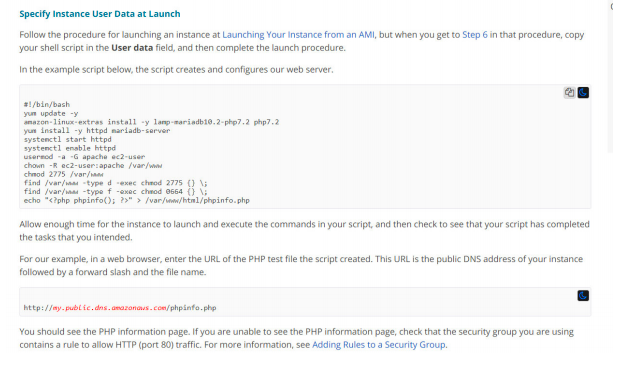Follow the Step 6 link
618x368 pixels.
(x=475, y=35)
